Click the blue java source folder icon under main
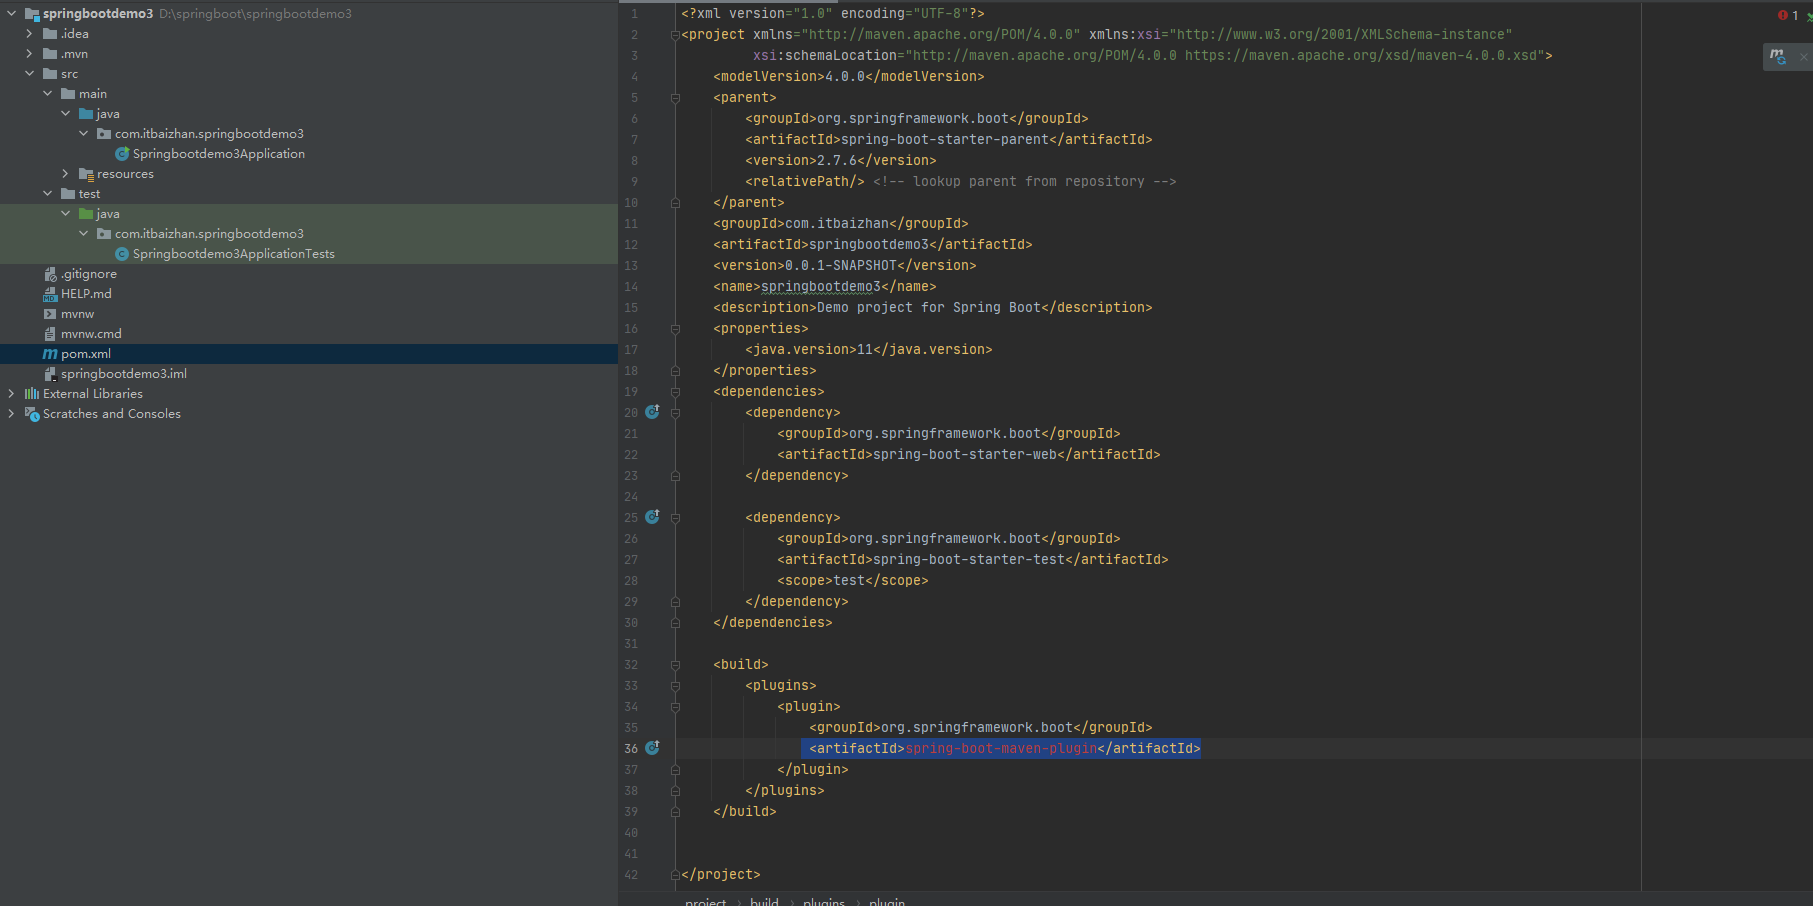The width and height of the screenshot is (1813, 906). coord(86,114)
